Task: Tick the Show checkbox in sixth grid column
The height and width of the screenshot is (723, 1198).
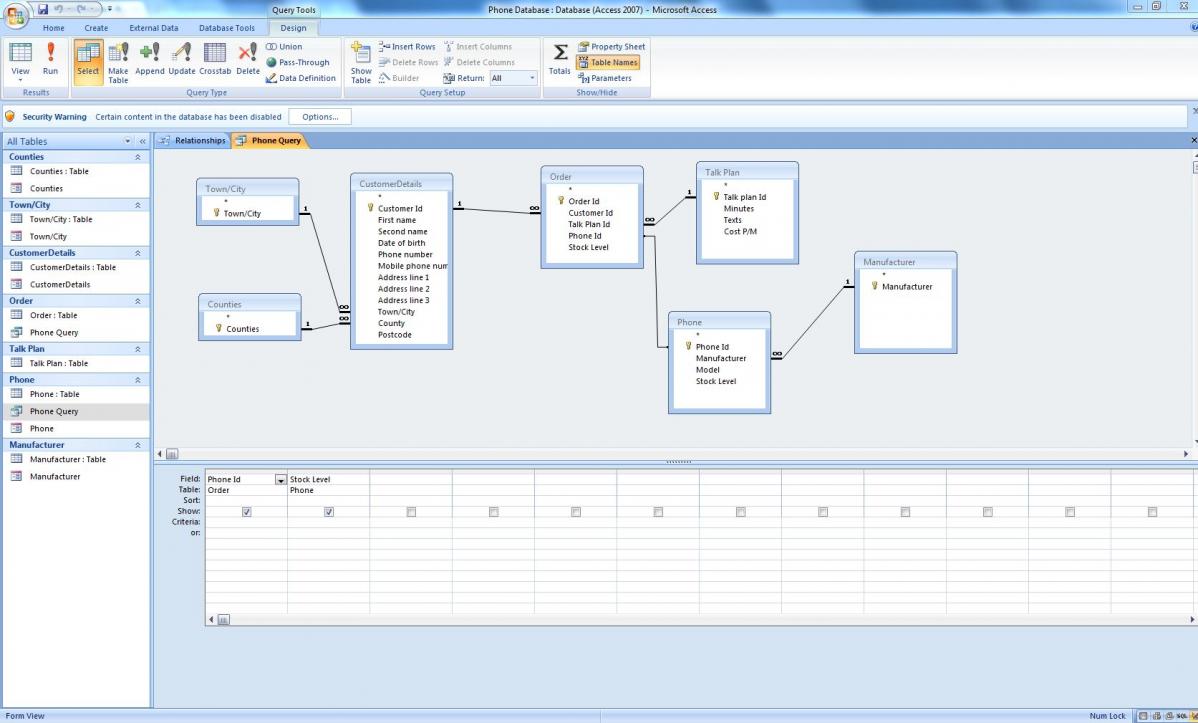Action: [659, 512]
